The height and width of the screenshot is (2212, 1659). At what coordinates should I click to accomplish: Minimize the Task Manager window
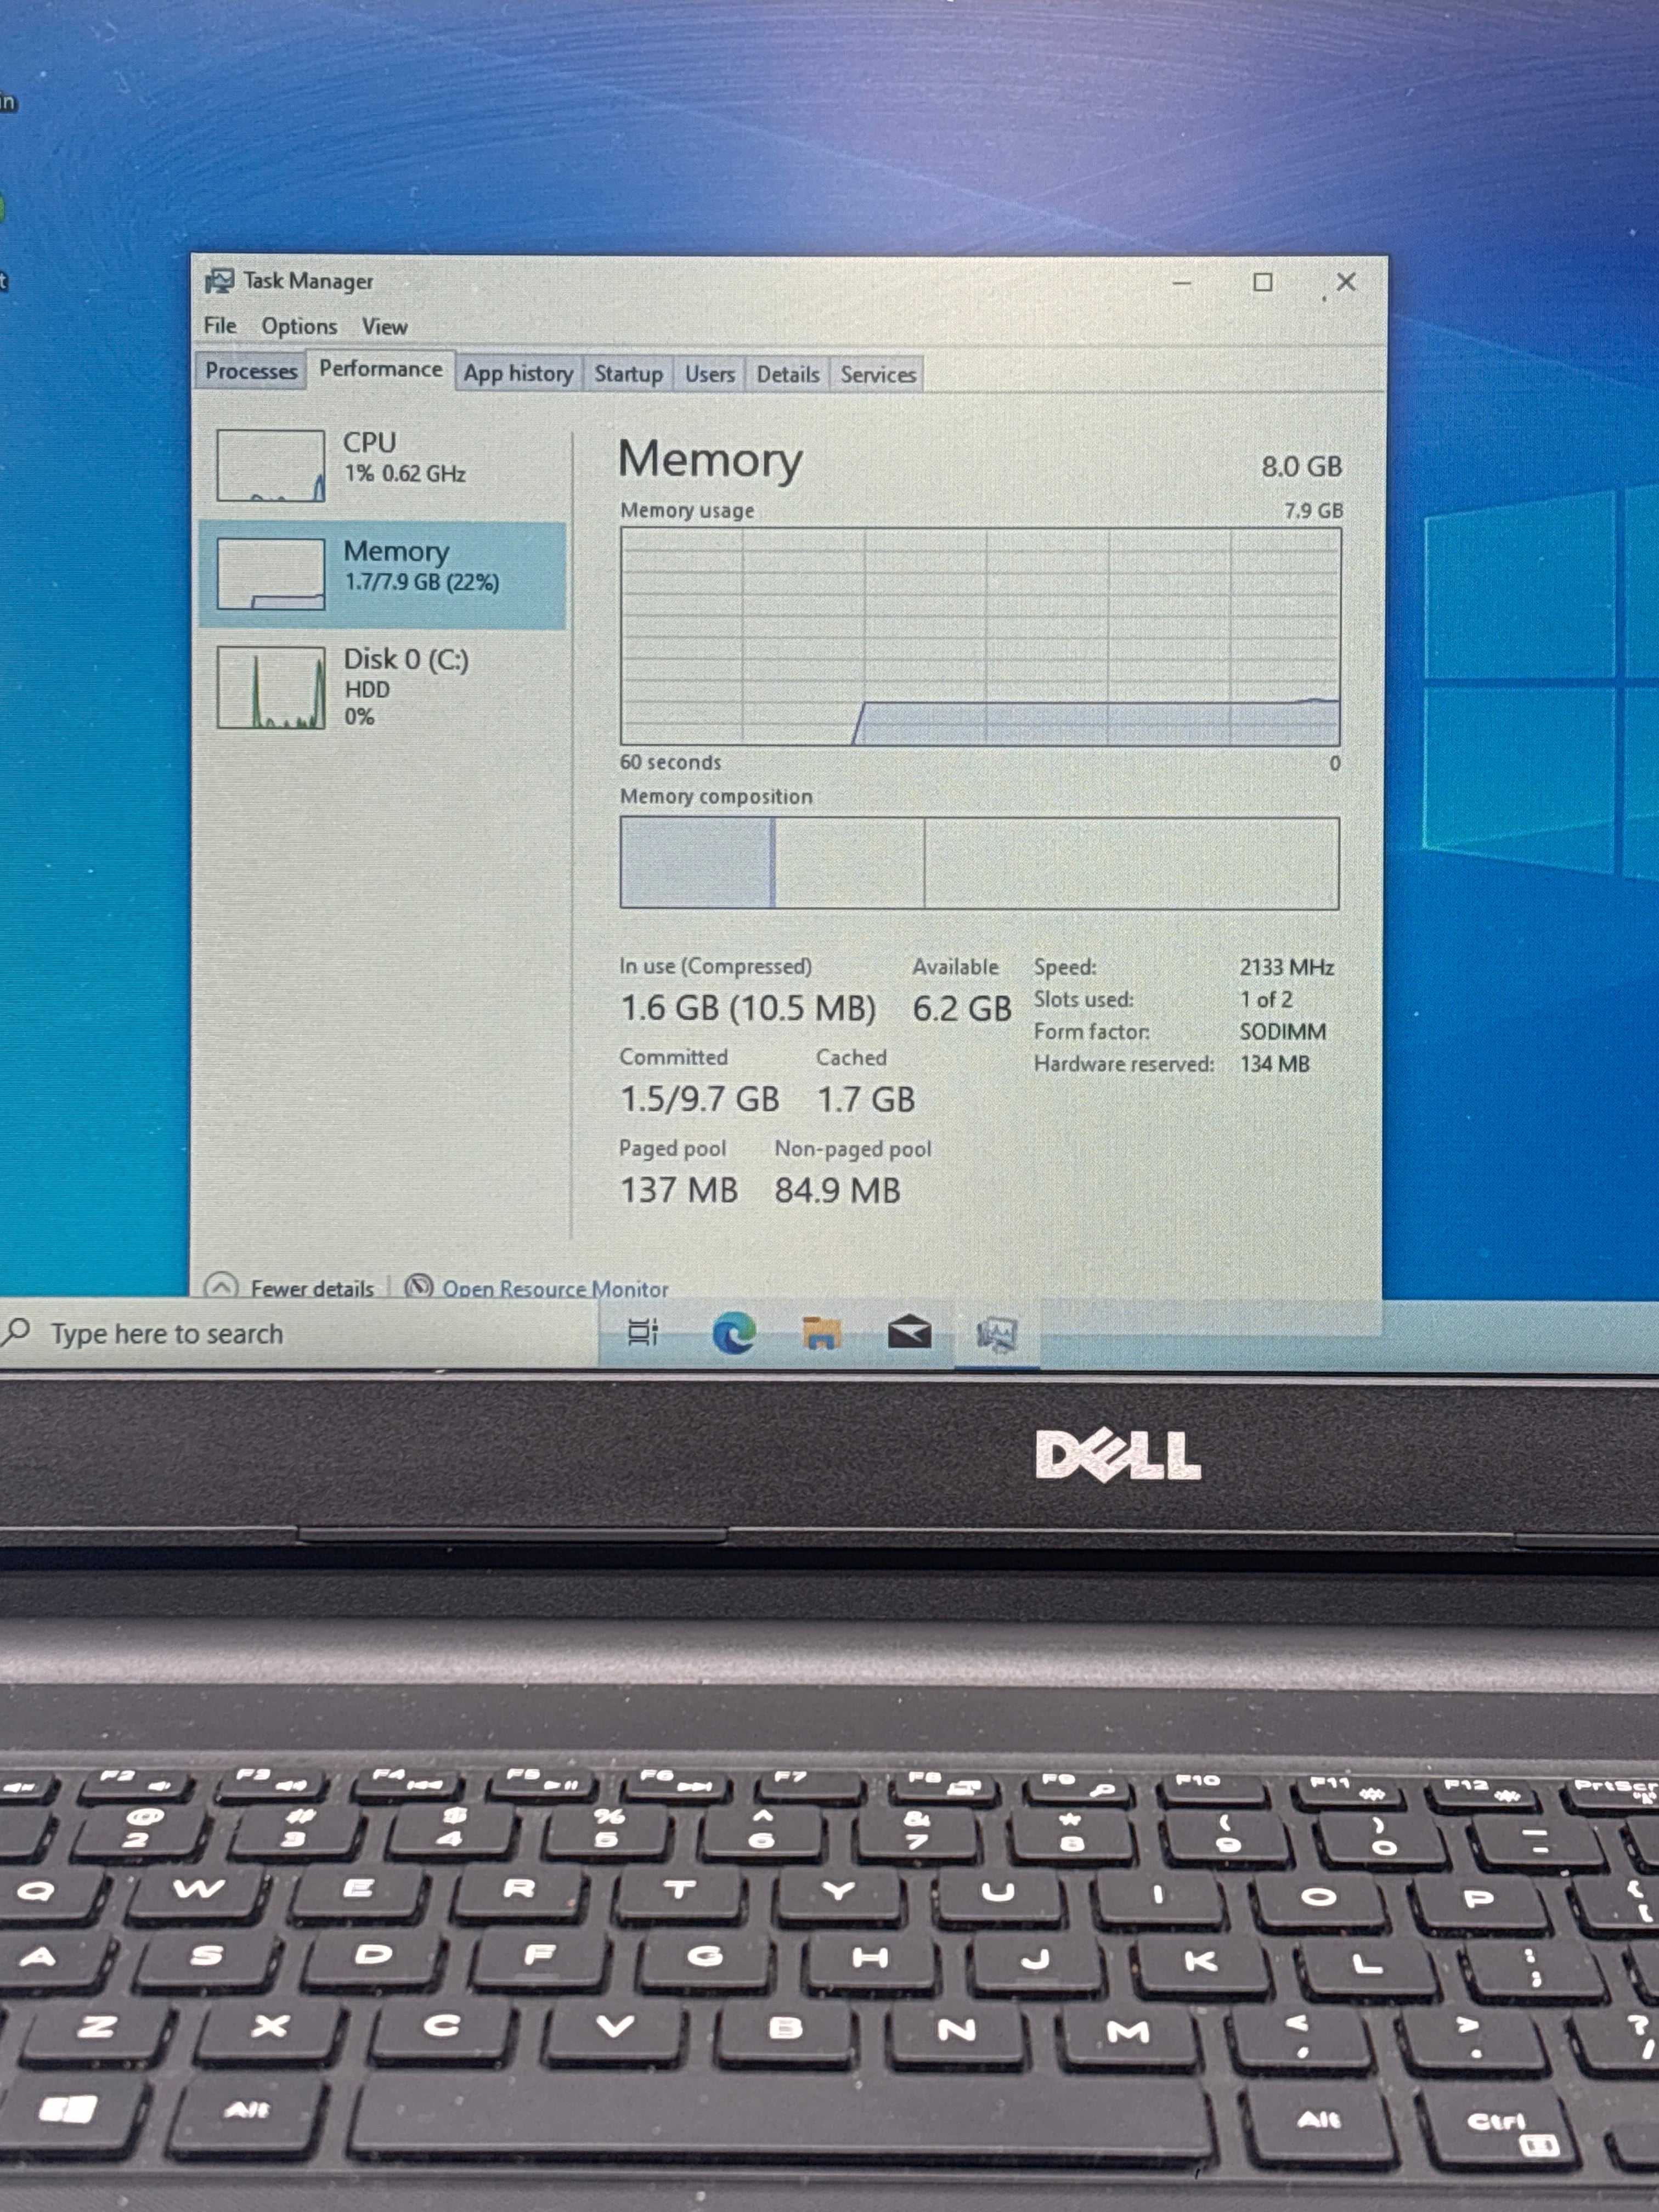pos(1182,283)
